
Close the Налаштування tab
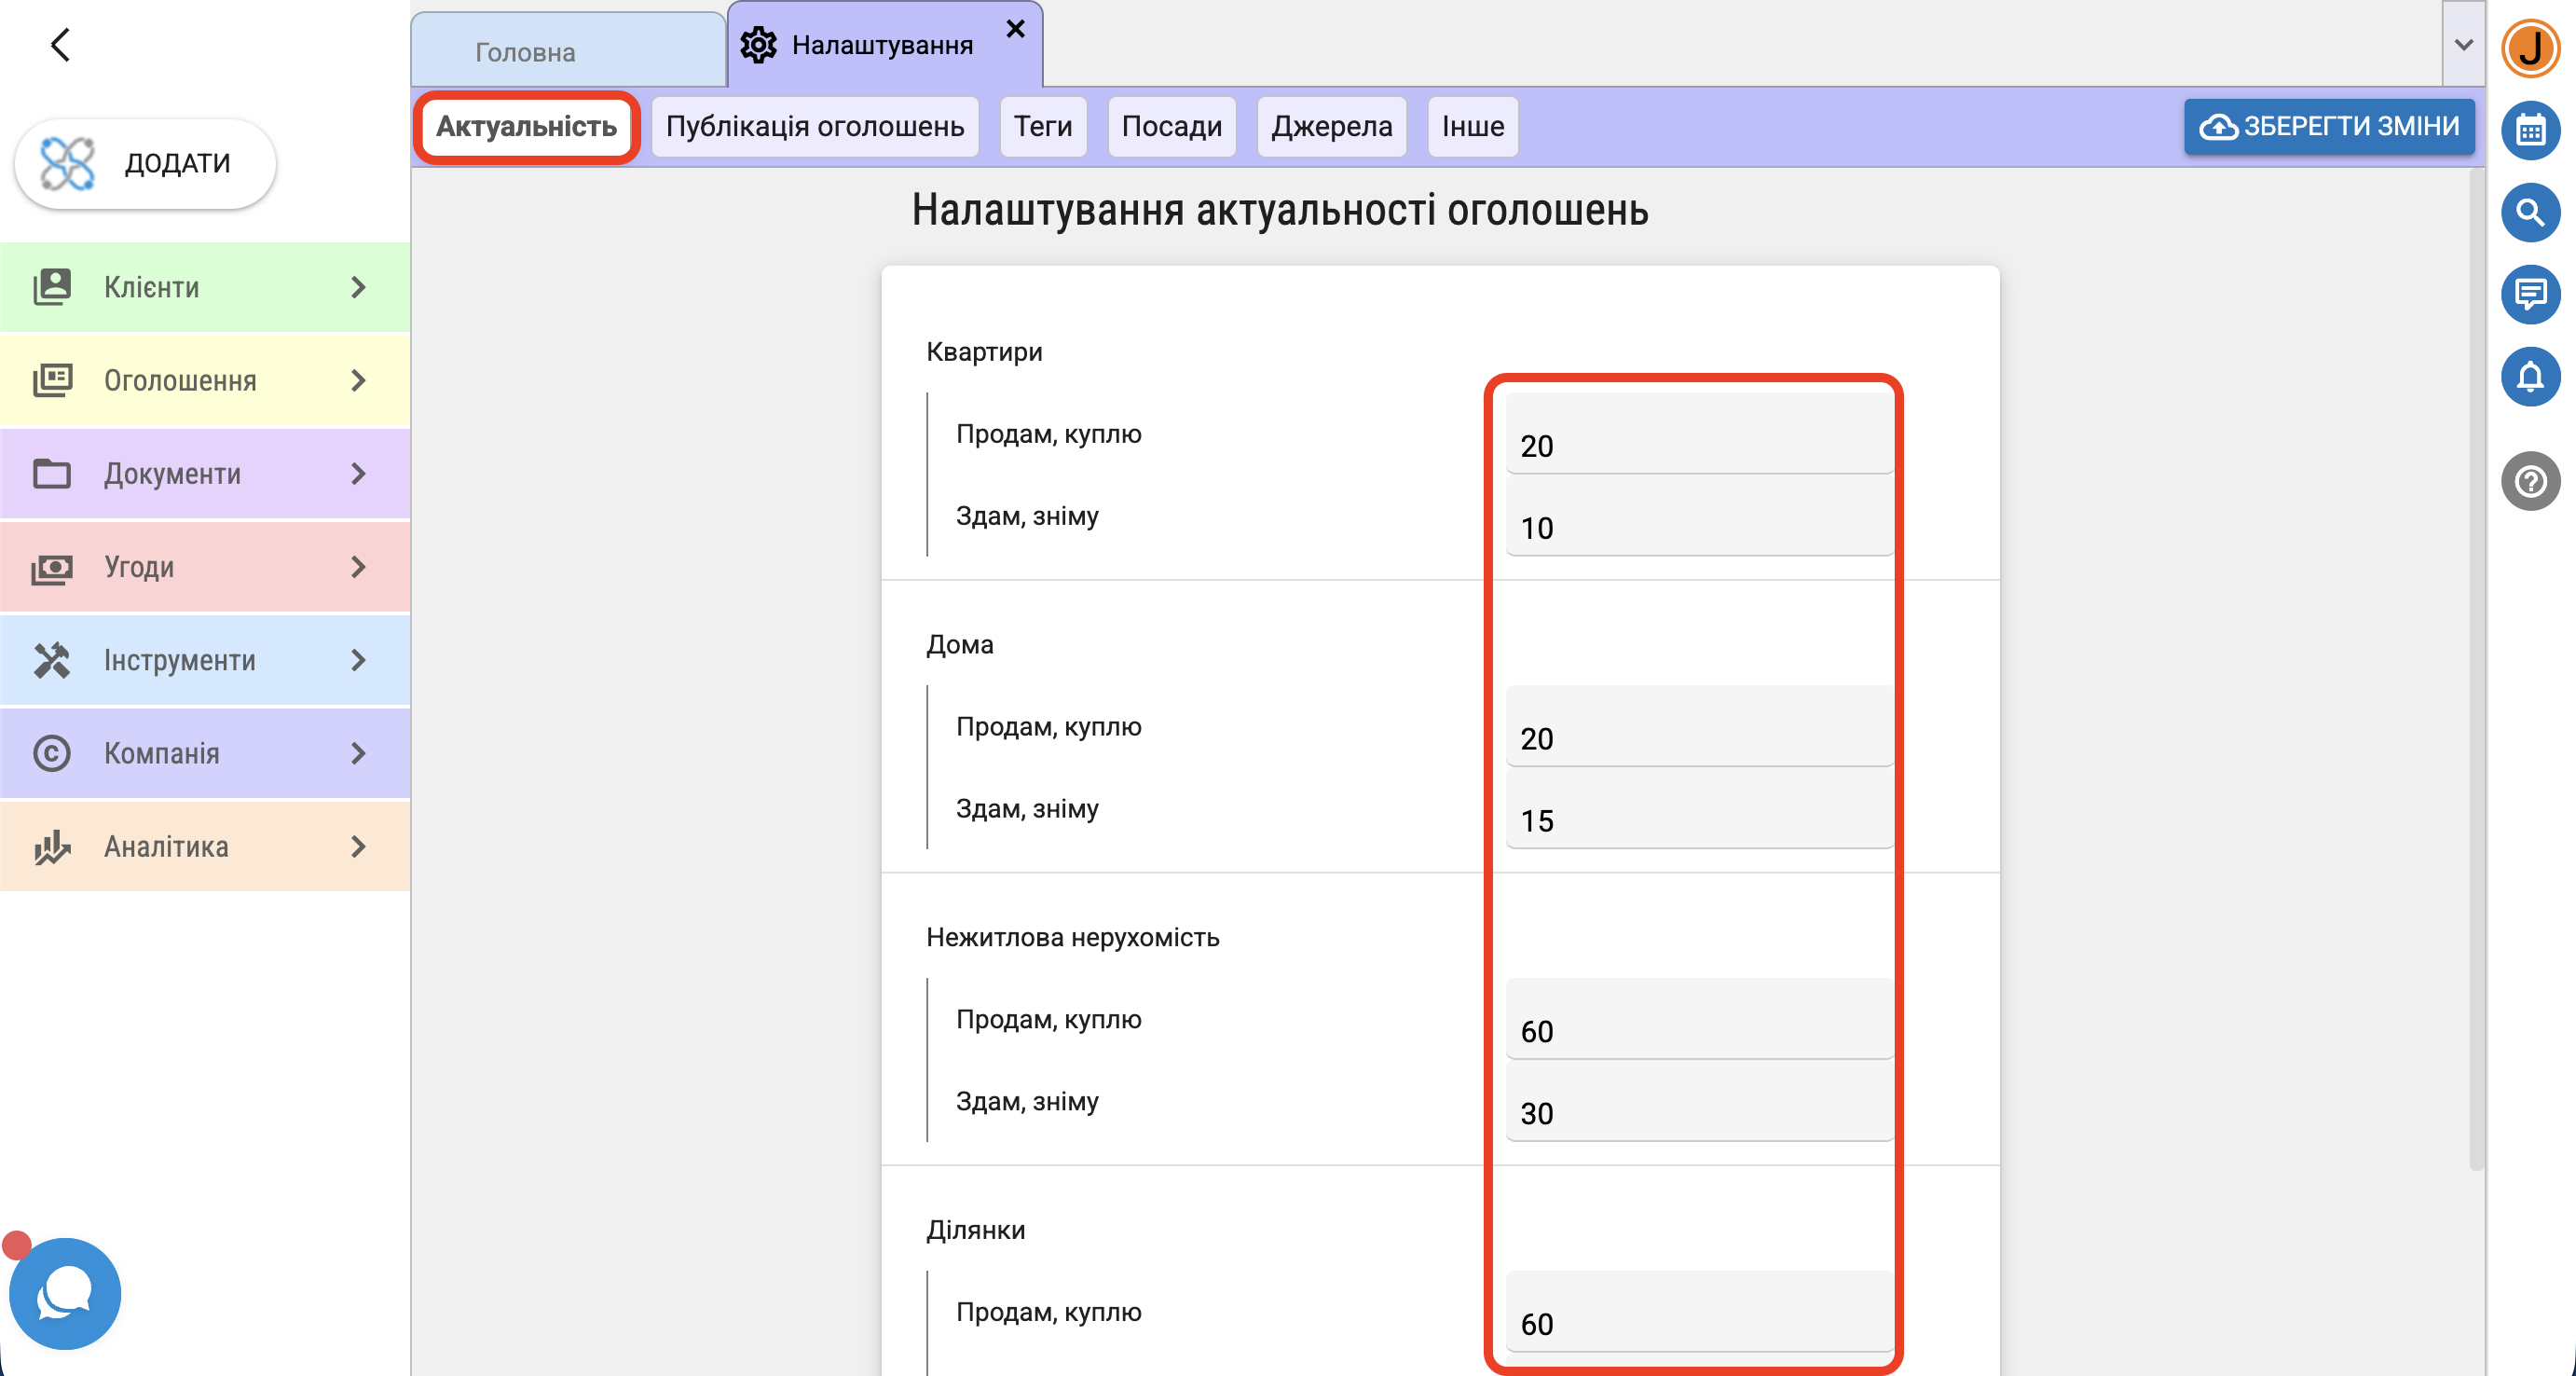pos(1015,30)
